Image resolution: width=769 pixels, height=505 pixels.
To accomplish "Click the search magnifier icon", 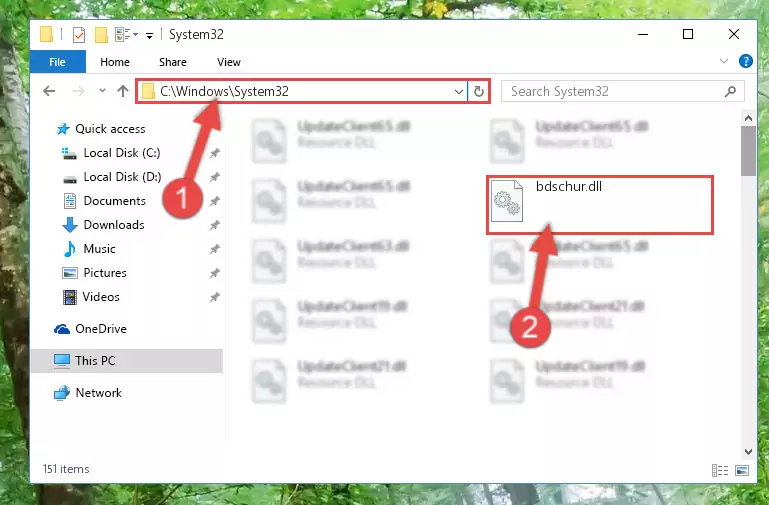I will [x=730, y=92].
